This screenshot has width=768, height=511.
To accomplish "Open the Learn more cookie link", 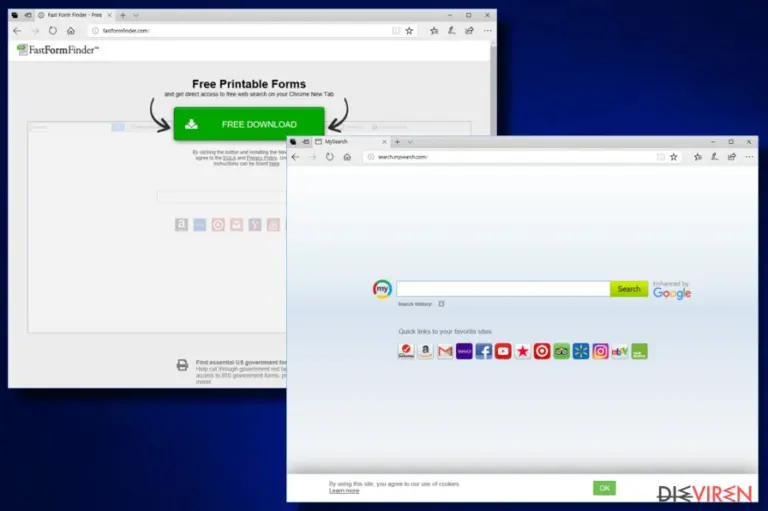I will [x=344, y=490].
